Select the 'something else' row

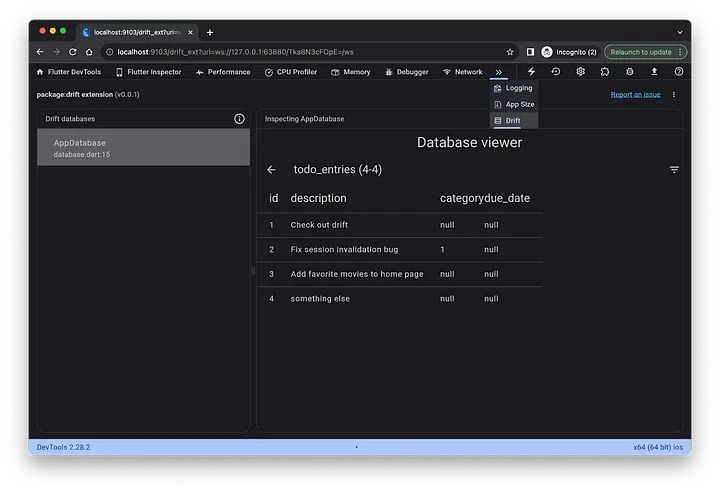(399, 299)
